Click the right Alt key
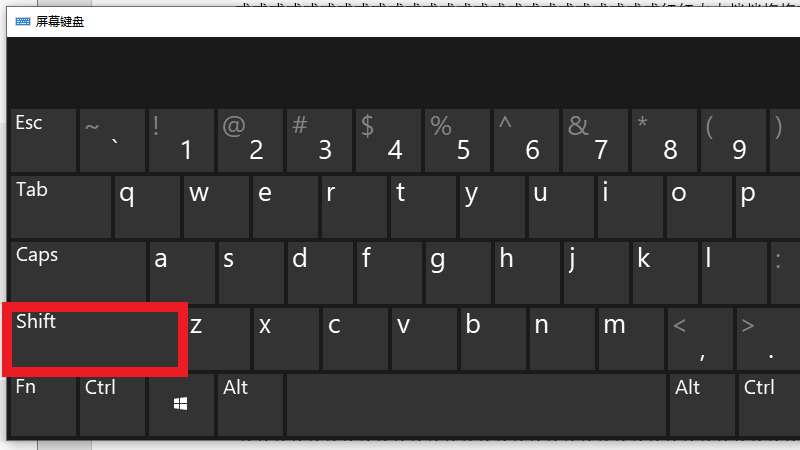The image size is (800, 450). tap(702, 405)
